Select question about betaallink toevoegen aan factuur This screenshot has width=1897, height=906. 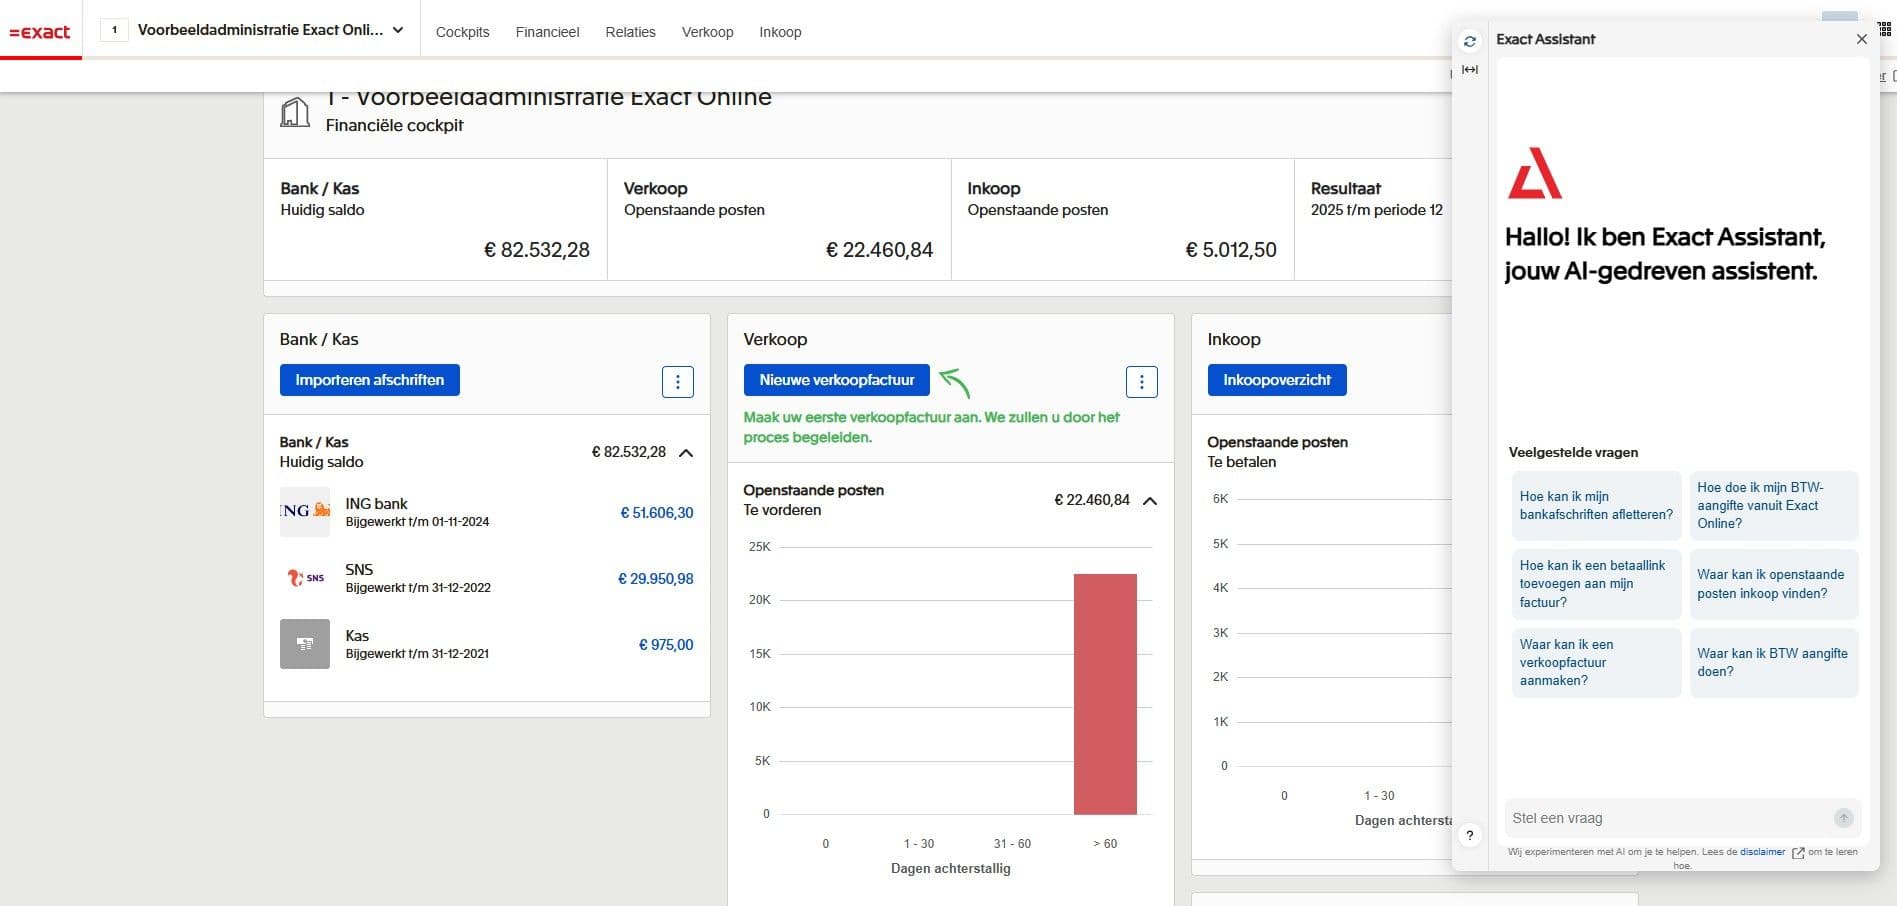(1596, 584)
